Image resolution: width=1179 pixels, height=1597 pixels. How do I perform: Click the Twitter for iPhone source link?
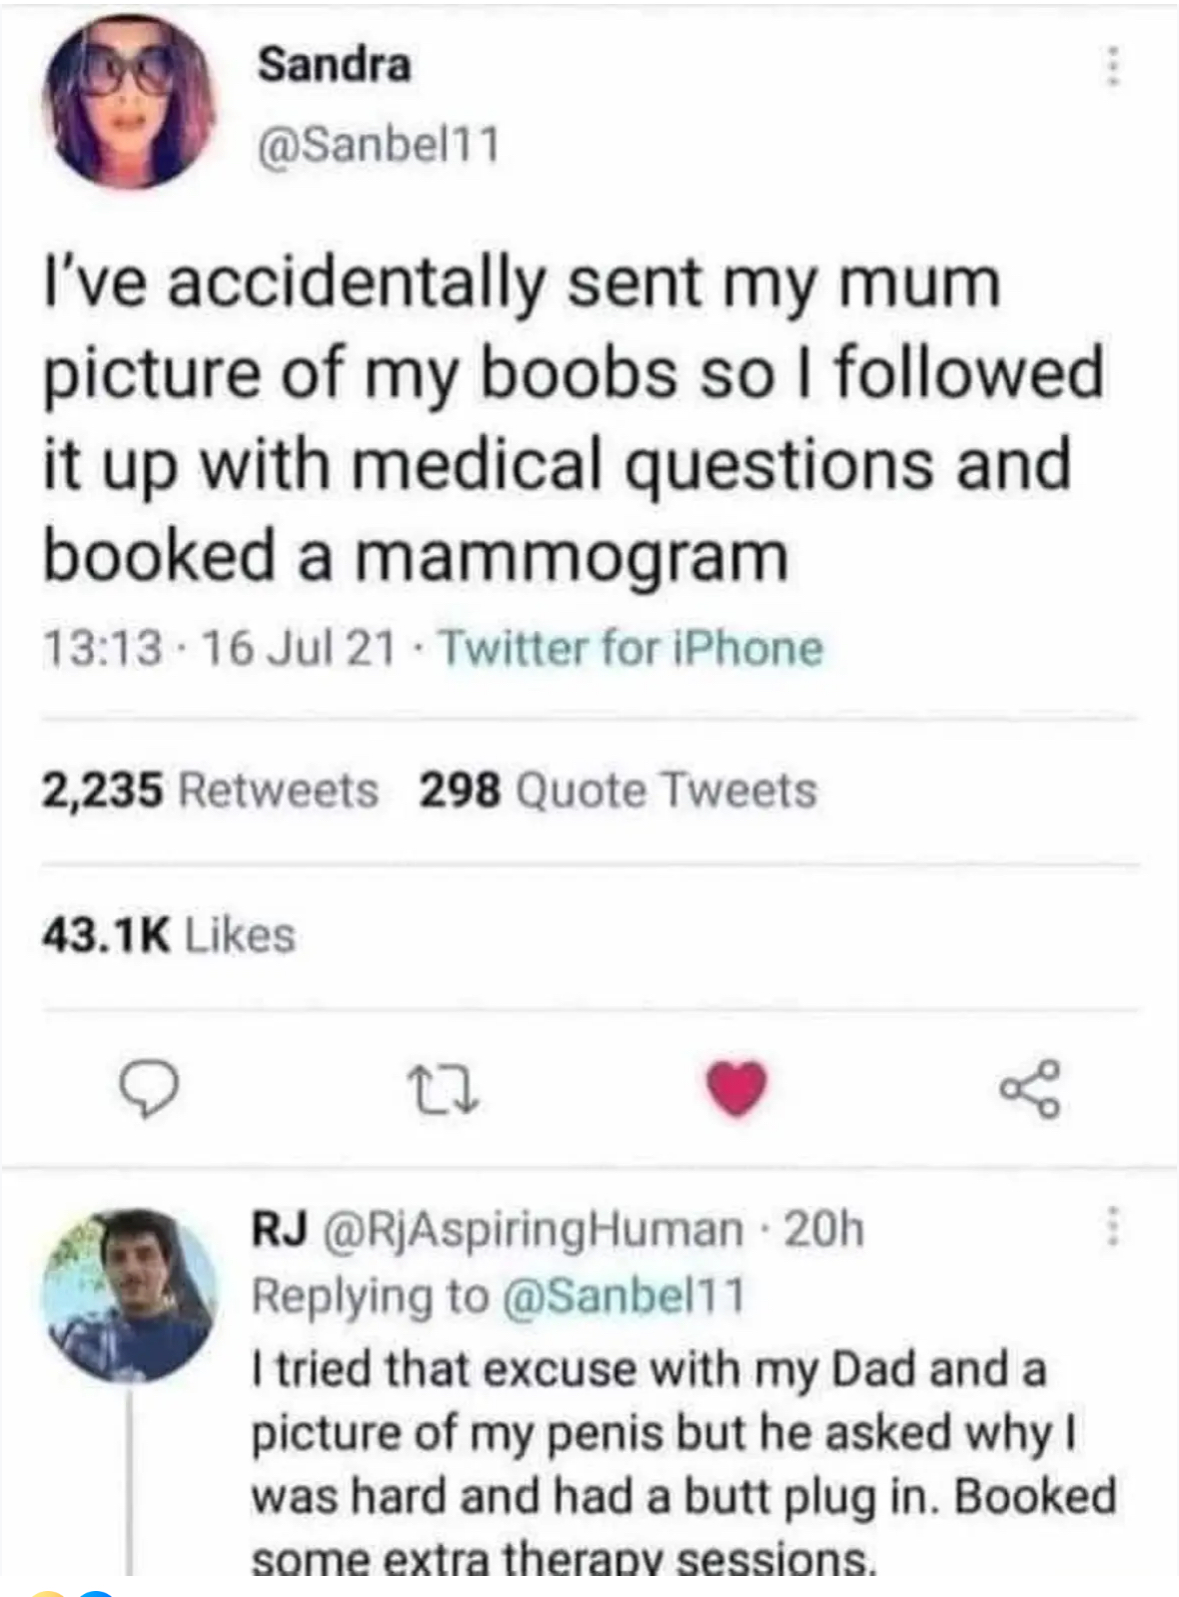(x=631, y=648)
